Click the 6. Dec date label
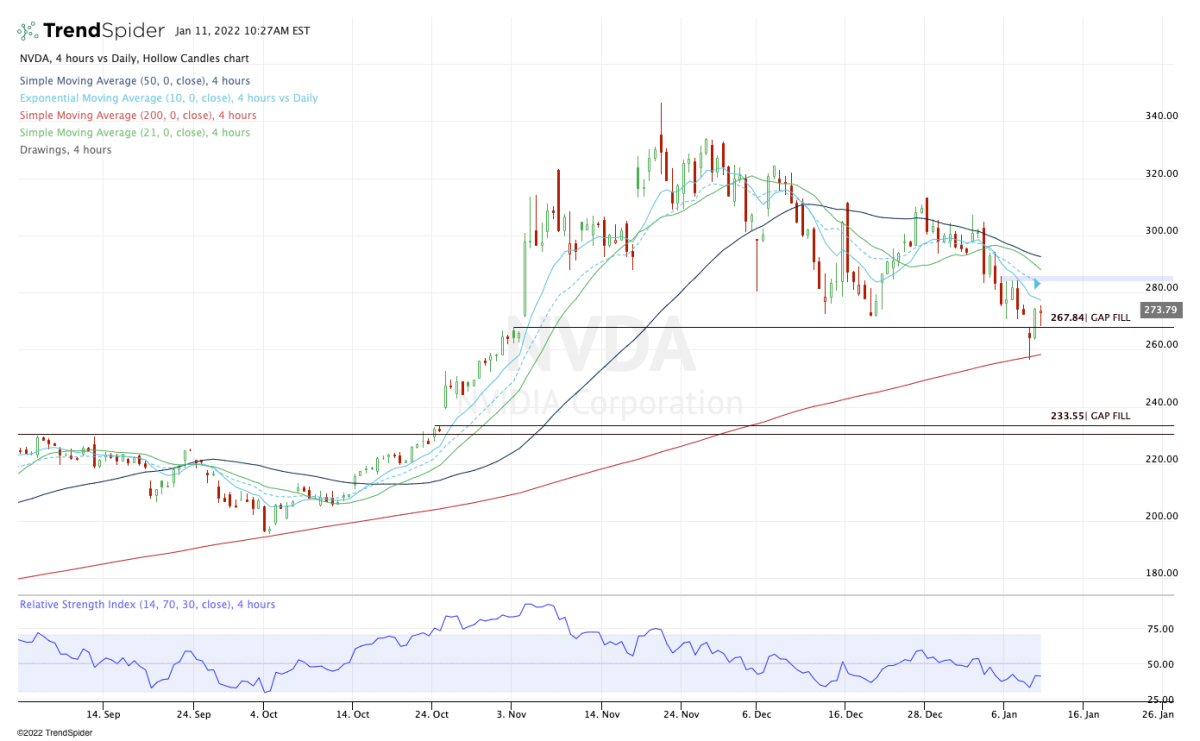This screenshot has height=741, width=1200. click(757, 715)
